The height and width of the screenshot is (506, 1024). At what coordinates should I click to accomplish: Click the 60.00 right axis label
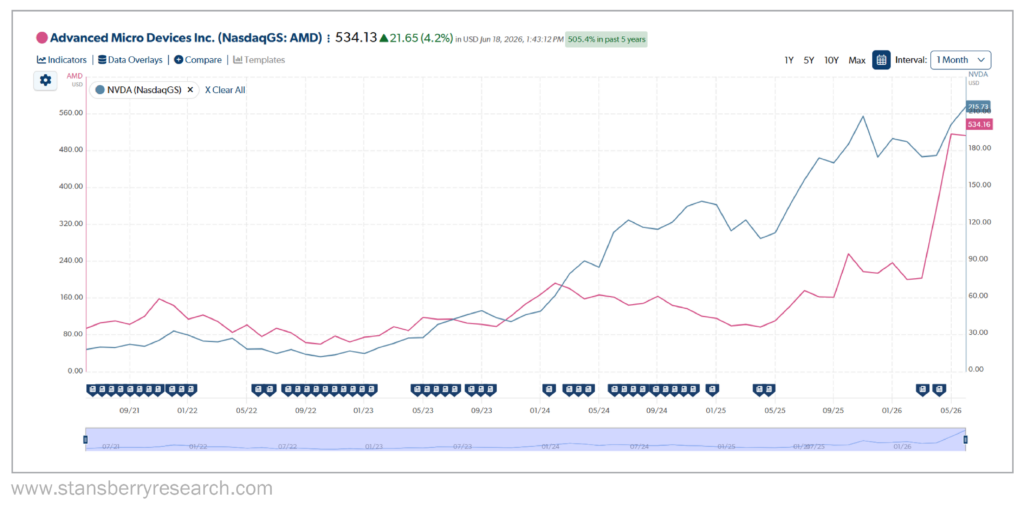(980, 296)
